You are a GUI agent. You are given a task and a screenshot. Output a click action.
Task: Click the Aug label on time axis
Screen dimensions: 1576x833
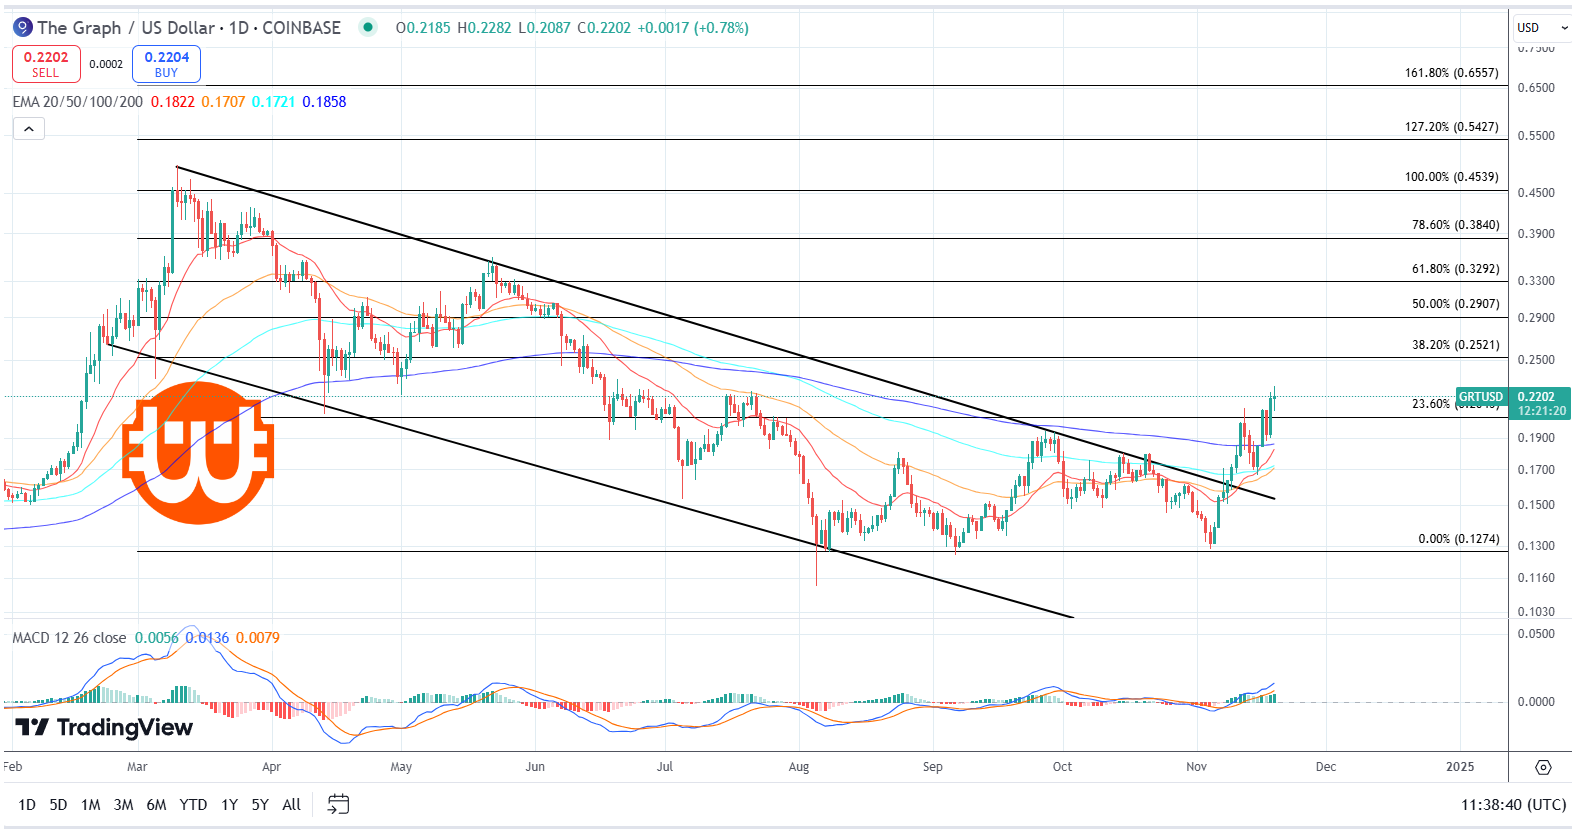[799, 767]
